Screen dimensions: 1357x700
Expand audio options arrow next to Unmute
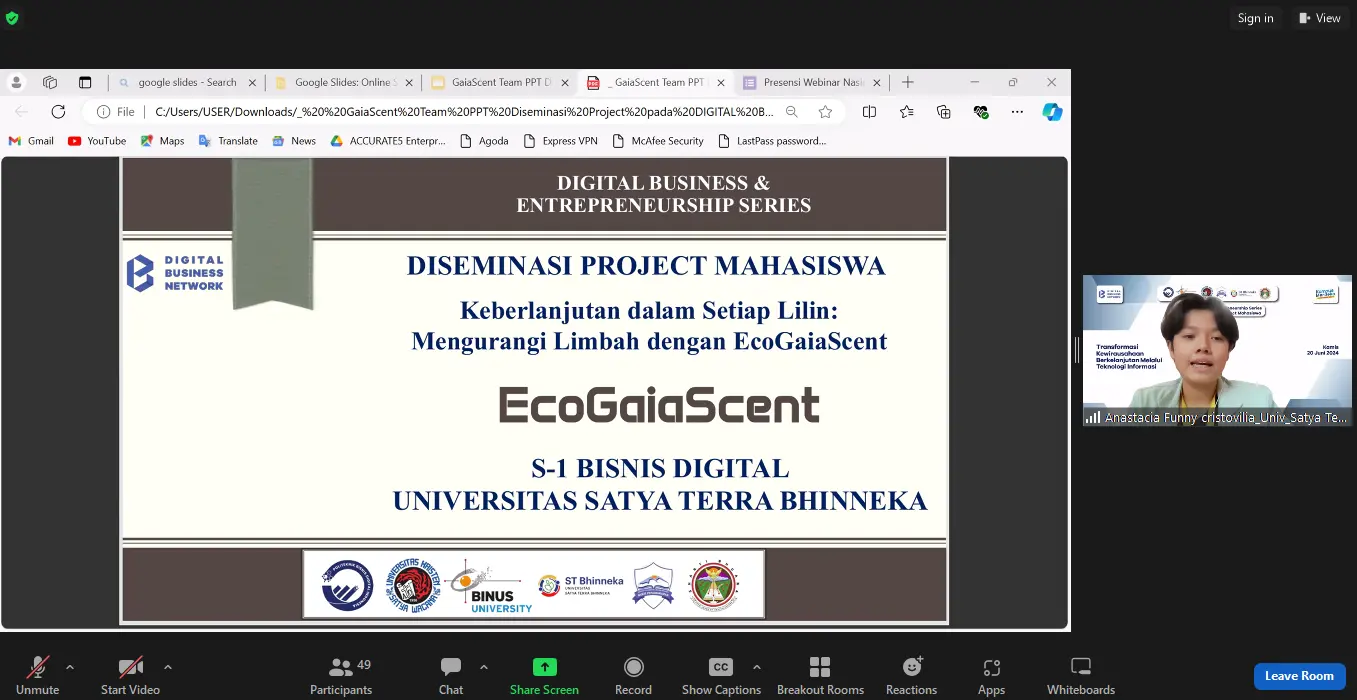click(70, 667)
